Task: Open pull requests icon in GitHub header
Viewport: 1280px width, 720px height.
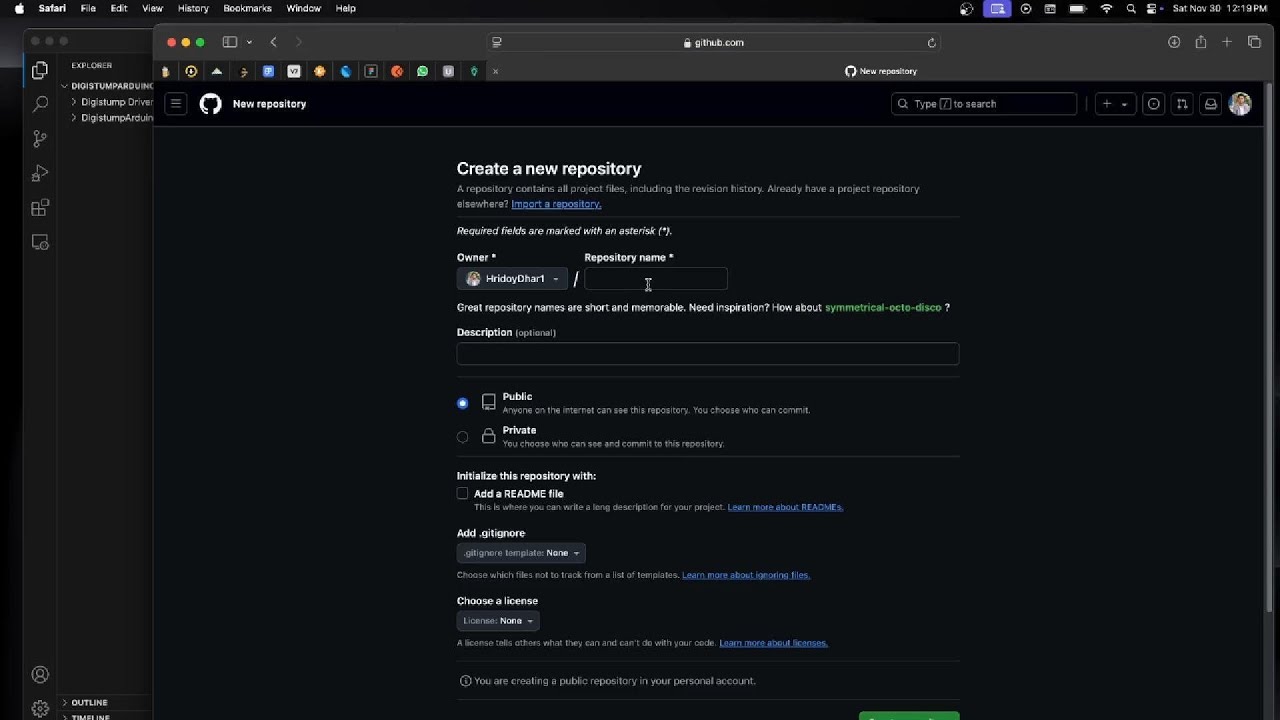Action: click(x=1182, y=104)
